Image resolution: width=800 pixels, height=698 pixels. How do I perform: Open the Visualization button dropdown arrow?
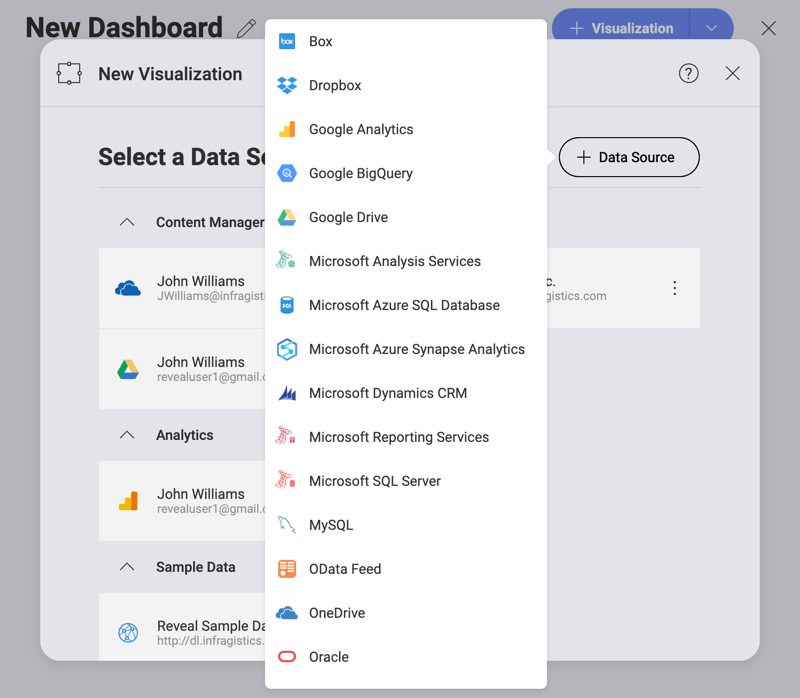(x=711, y=28)
